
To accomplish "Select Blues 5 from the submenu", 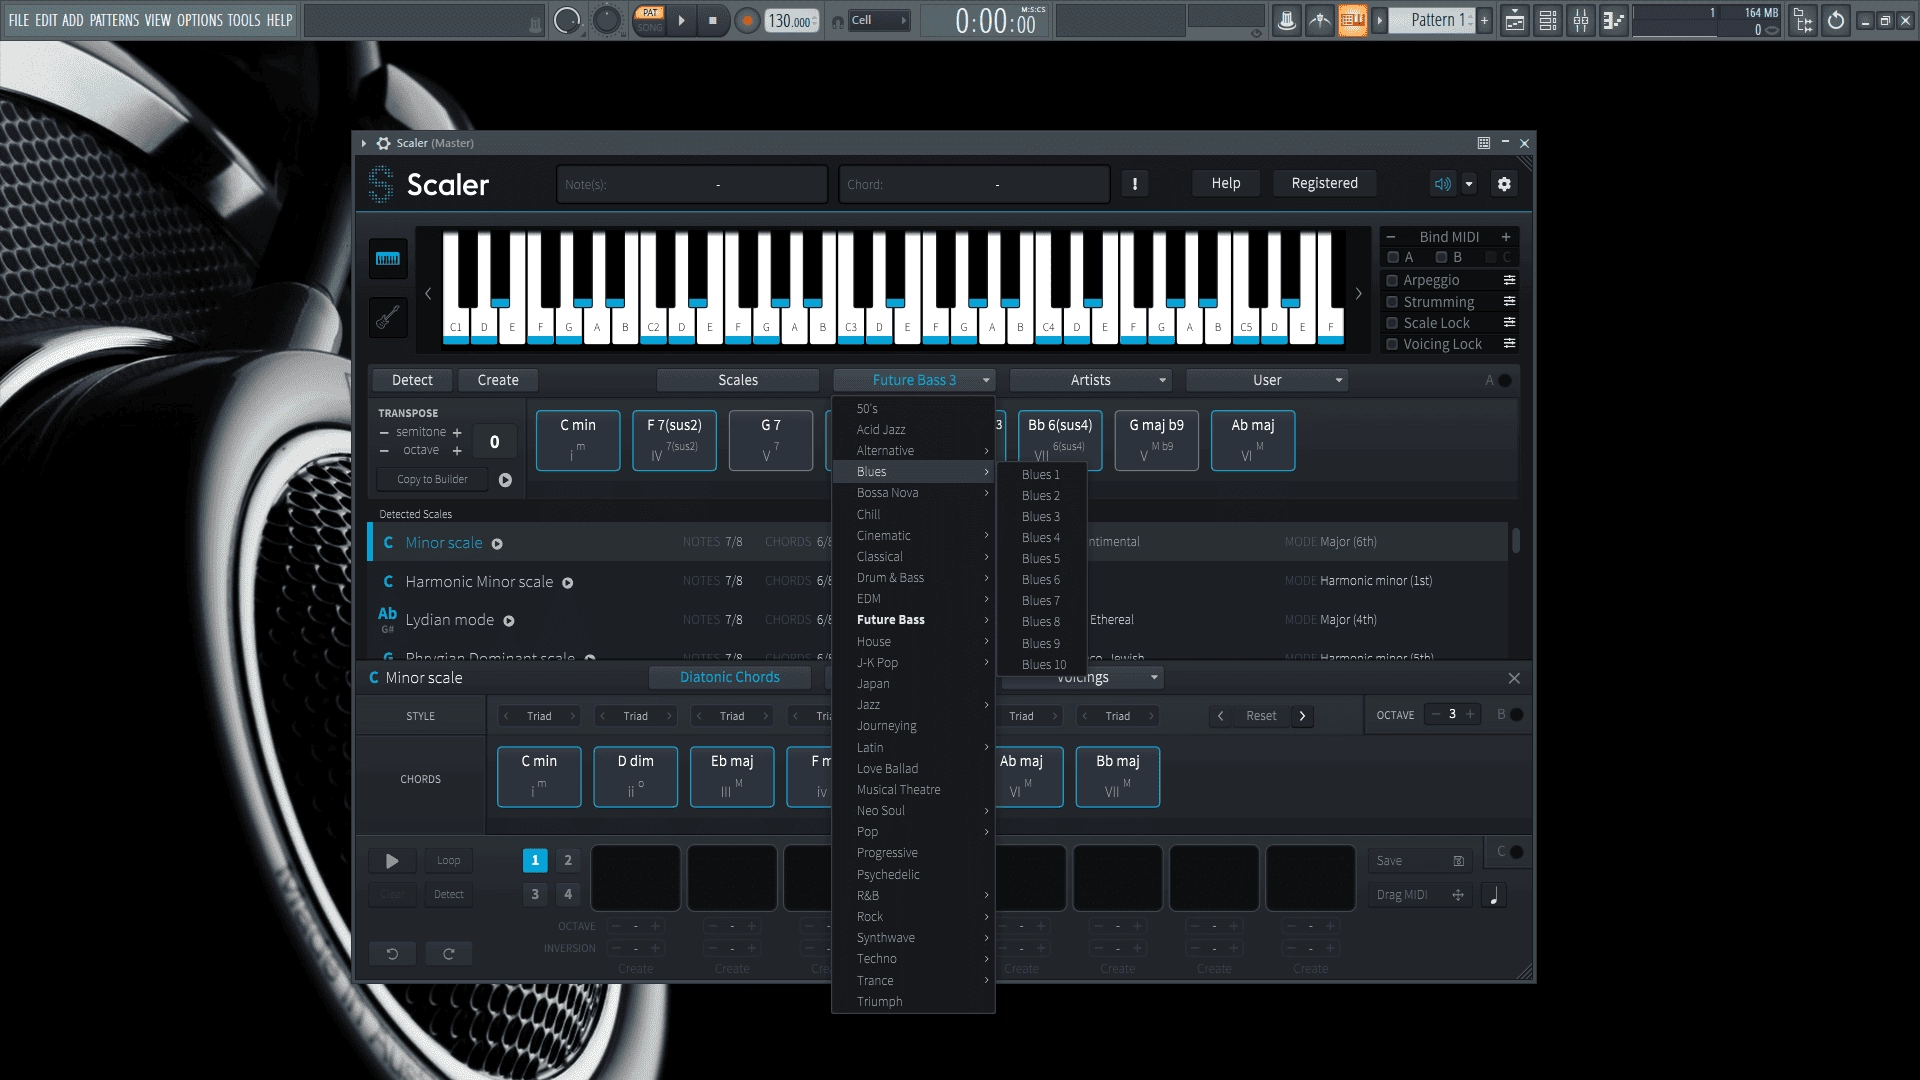I will tap(1041, 558).
